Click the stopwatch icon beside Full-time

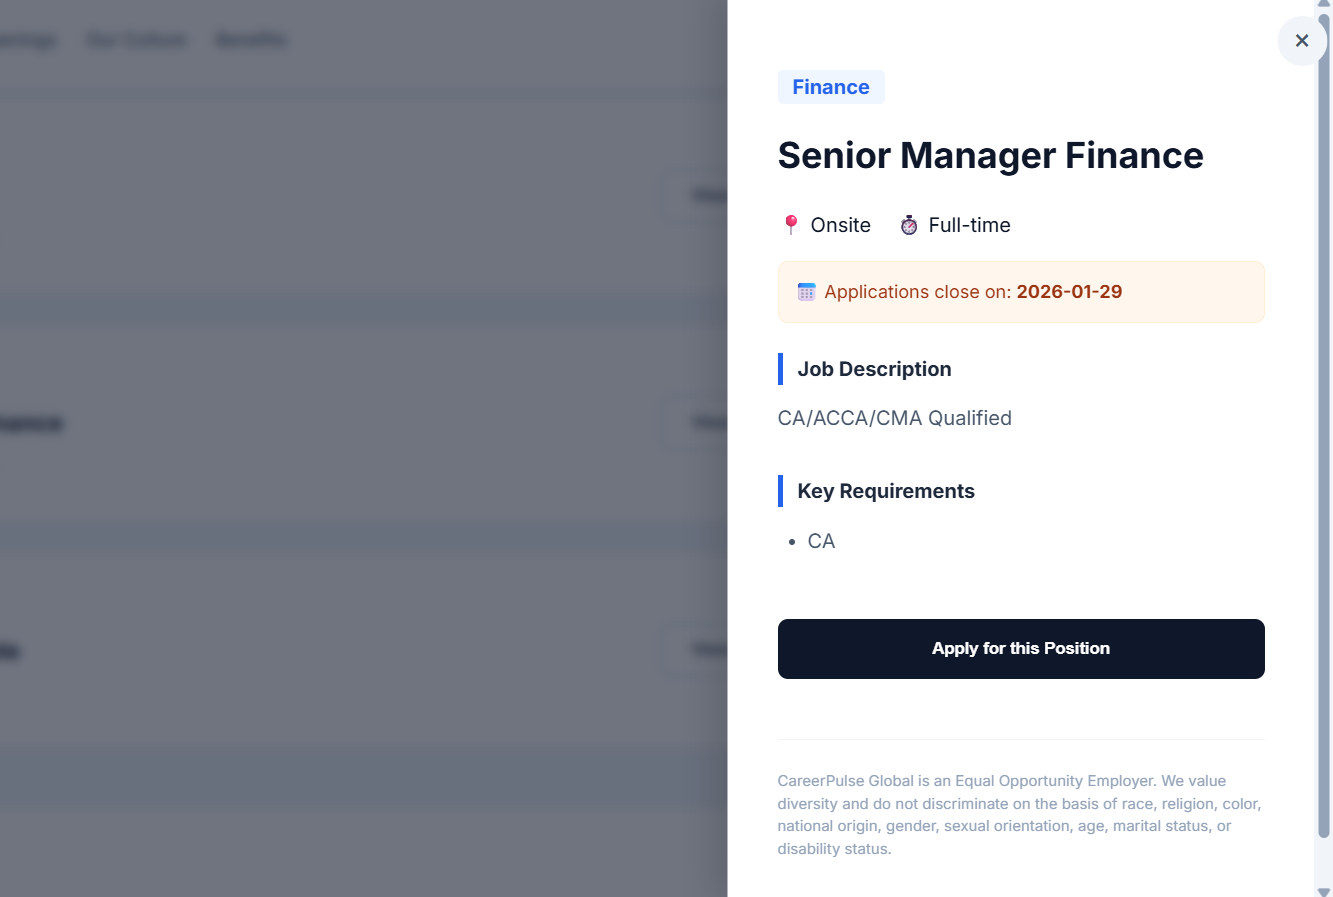908,225
